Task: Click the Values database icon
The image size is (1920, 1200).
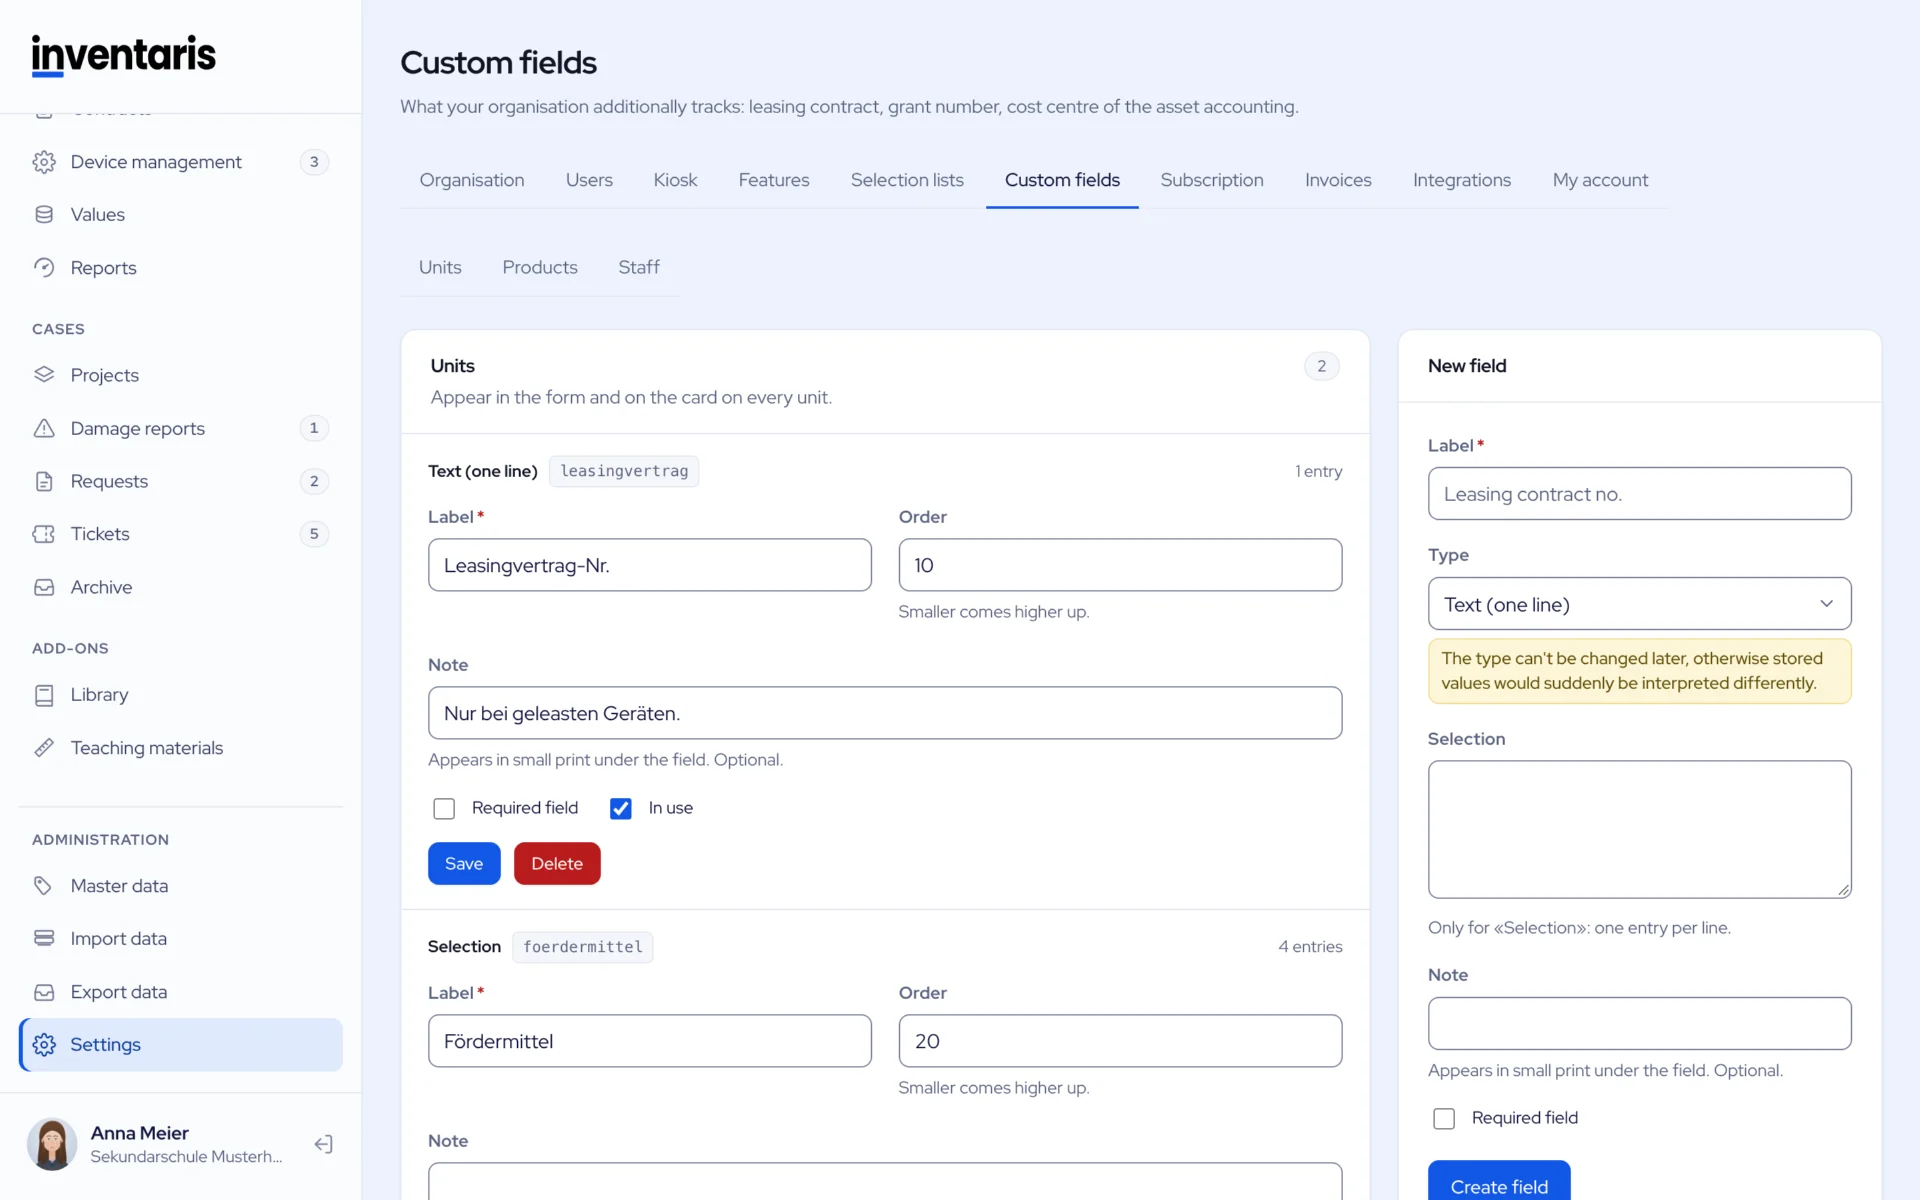Action: (44, 215)
